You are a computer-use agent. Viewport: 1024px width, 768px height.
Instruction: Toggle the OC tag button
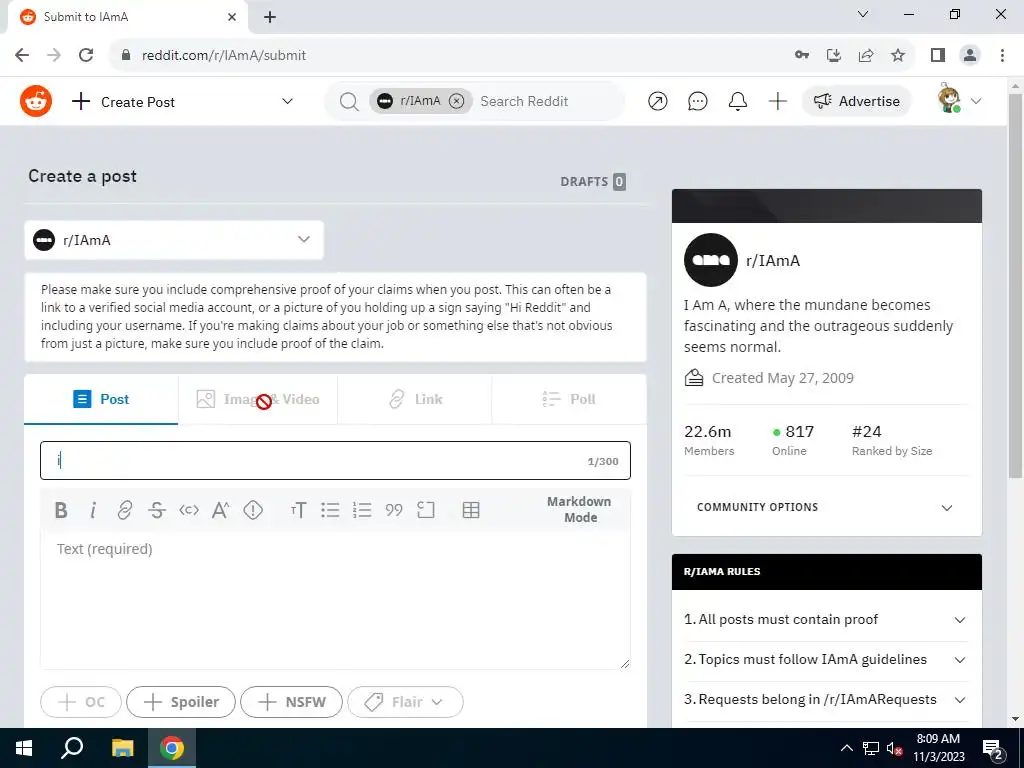(81, 702)
